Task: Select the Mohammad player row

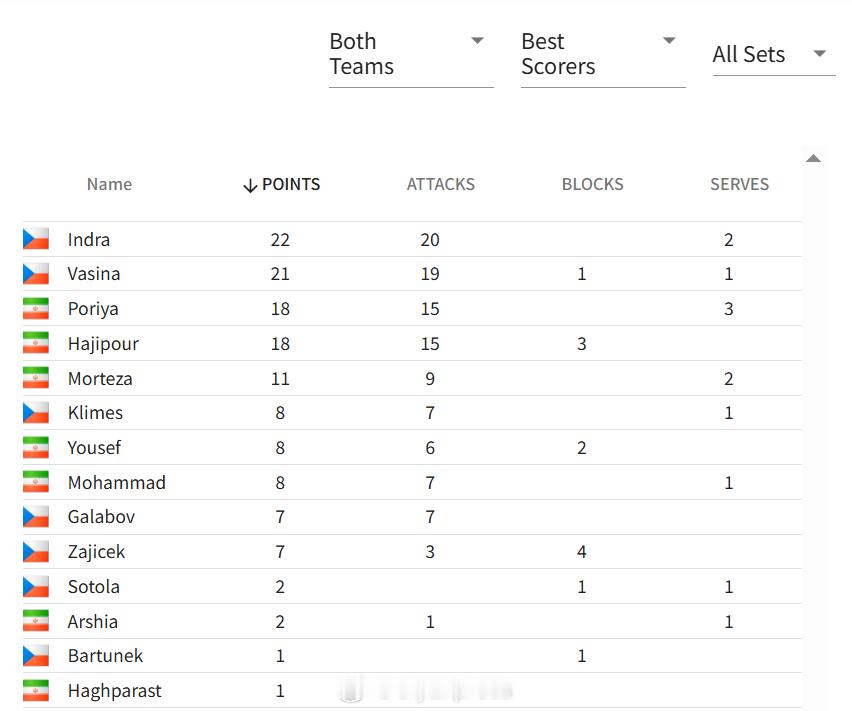Action: [x=412, y=482]
